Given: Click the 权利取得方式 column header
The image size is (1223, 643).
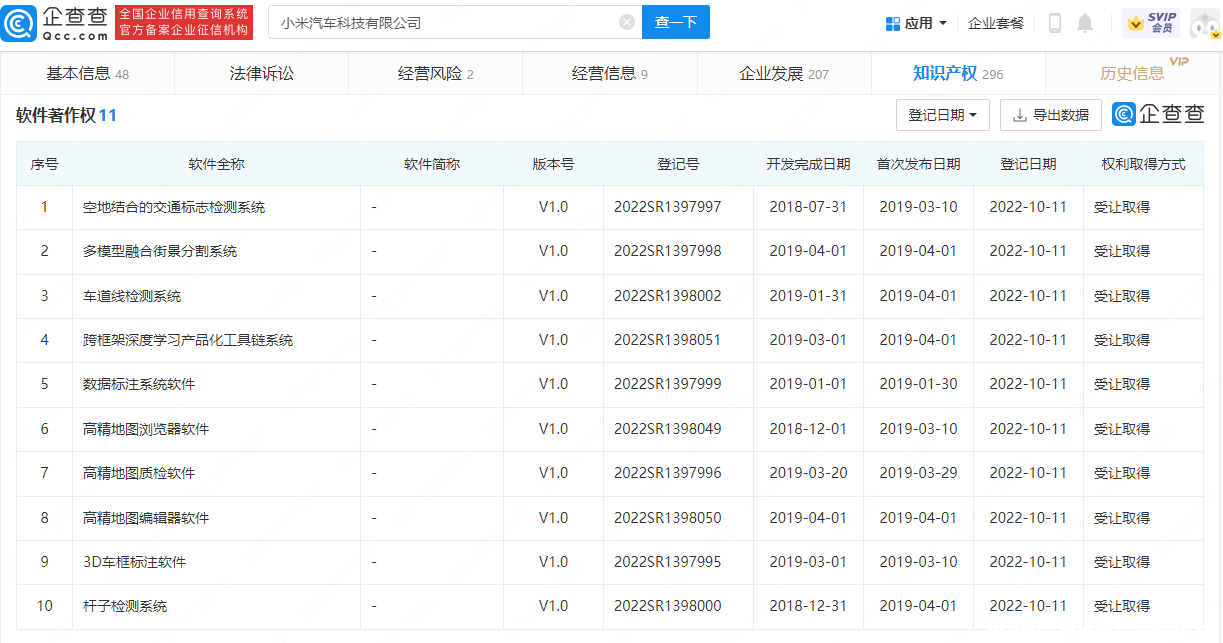Looking at the screenshot, I should [x=1144, y=164].
